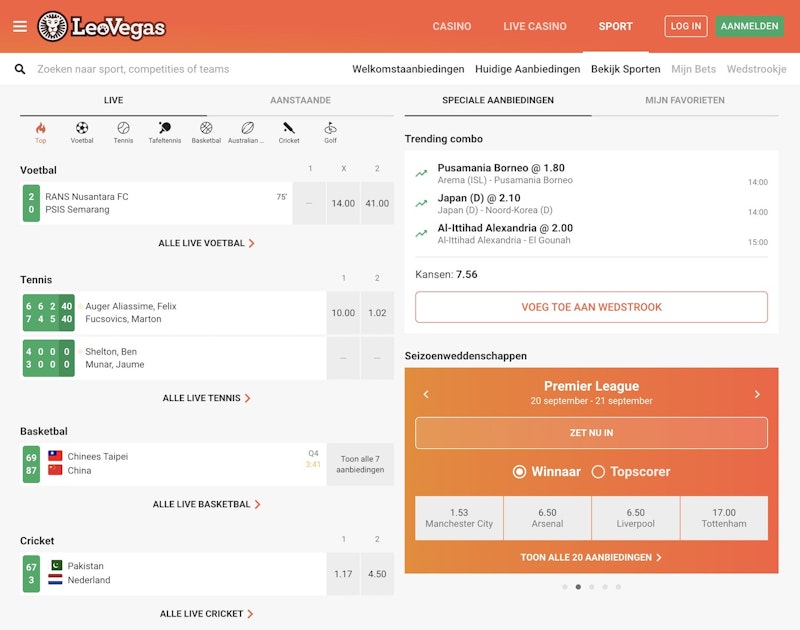Expand ALLE LIVE VOETBAL list
The image size is (800, 630).
tap(206, 243)
